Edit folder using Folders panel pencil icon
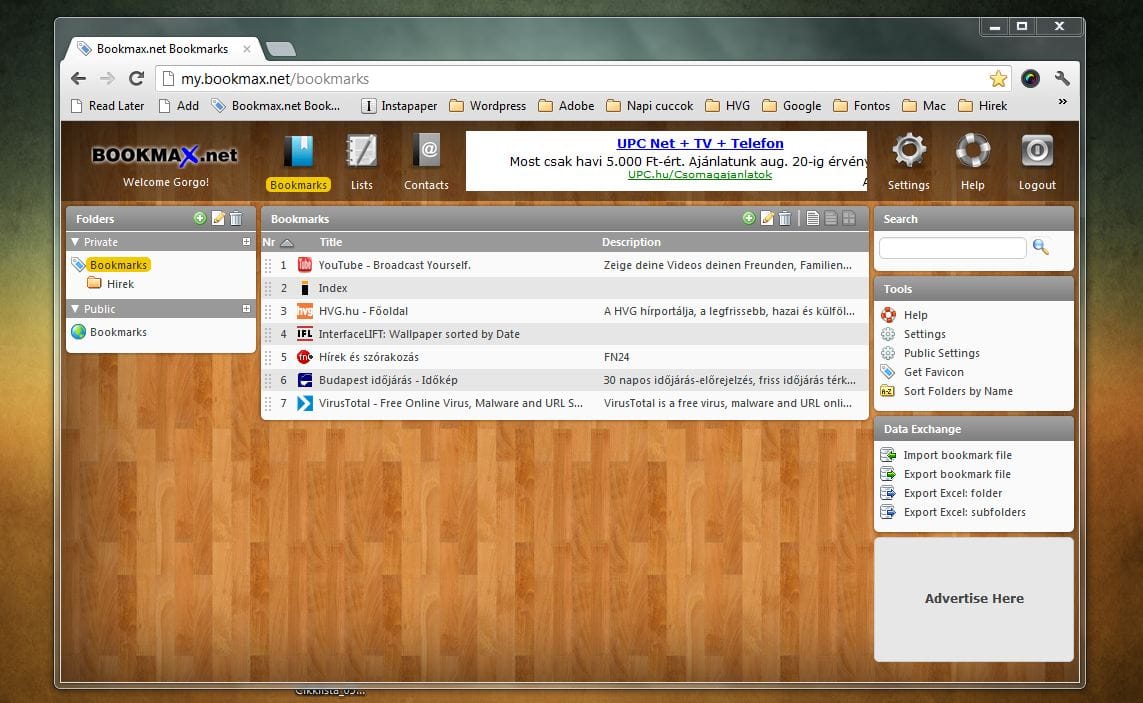The width and height of the screenshot is (1143, 703). 218,218
